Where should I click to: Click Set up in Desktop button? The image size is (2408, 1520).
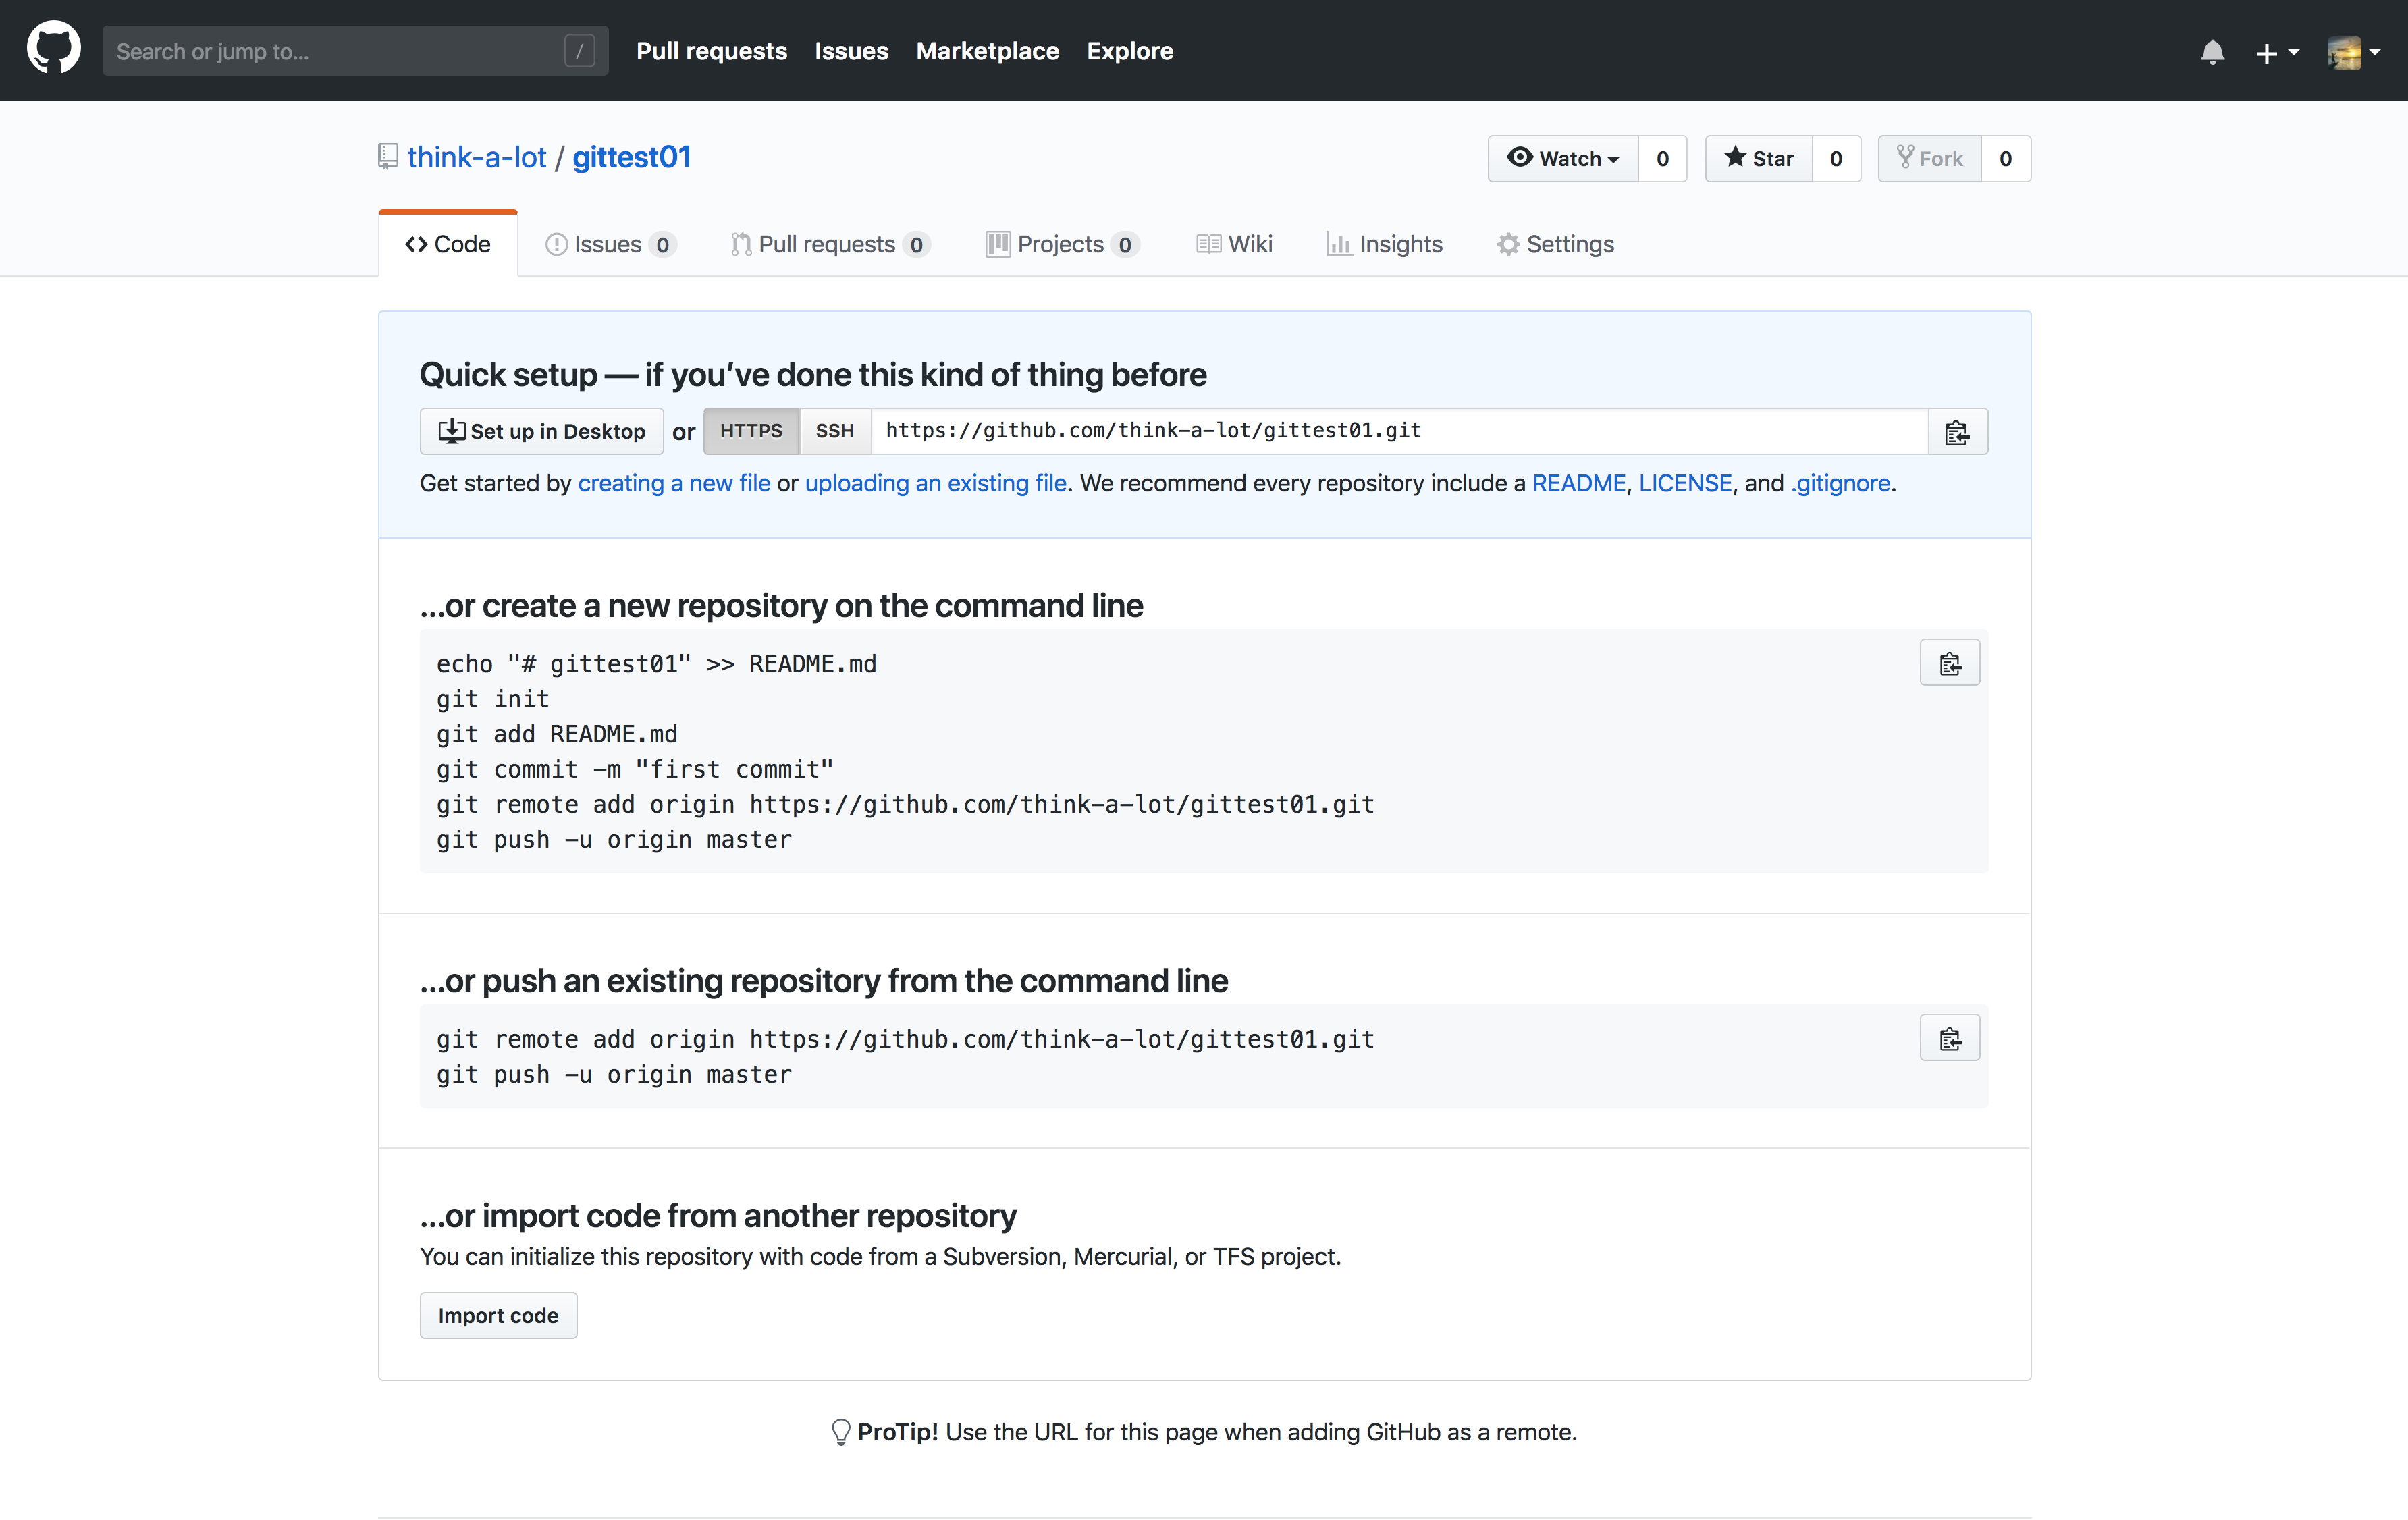tap(542, 431)
